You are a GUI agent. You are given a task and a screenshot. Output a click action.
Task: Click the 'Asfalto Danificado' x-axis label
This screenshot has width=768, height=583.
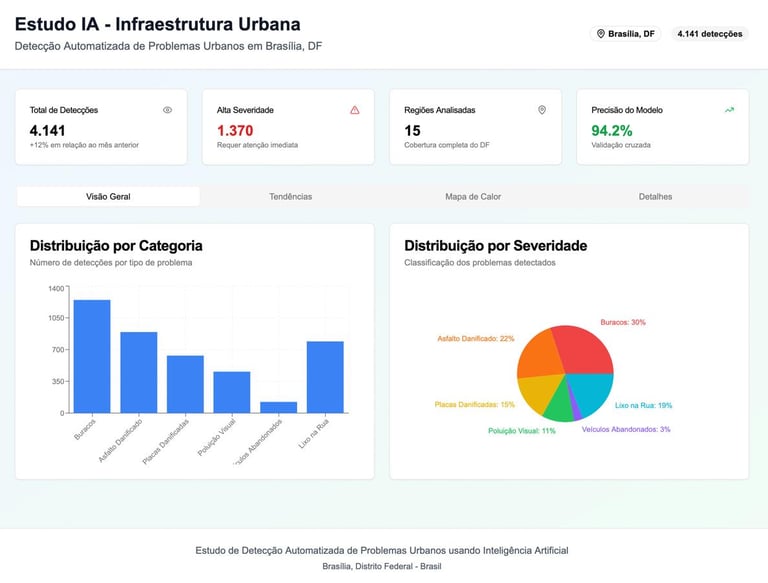[x=120, y=440]
